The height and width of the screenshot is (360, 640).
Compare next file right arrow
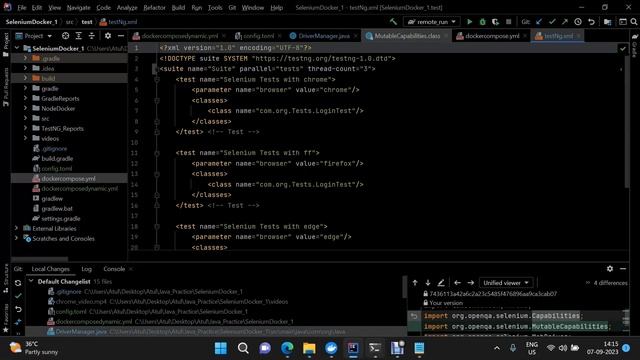470,282
